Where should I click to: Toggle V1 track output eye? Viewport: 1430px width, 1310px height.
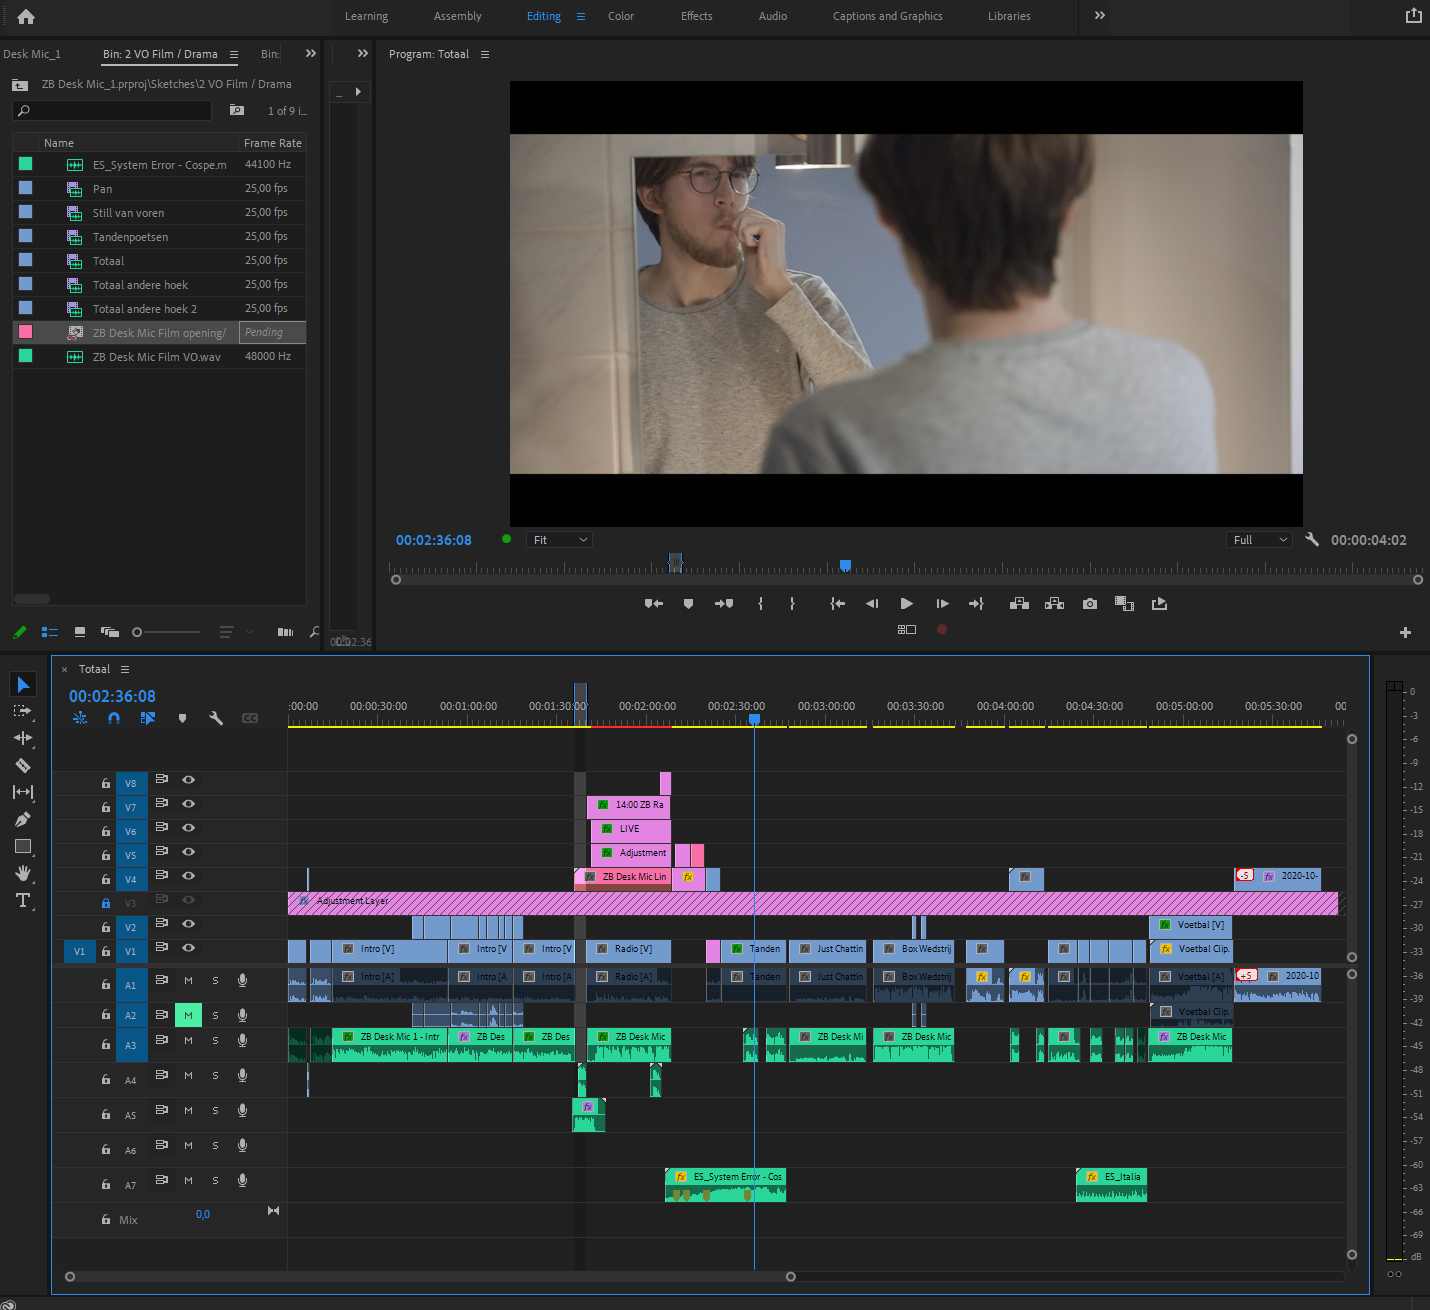click(188, 948)
